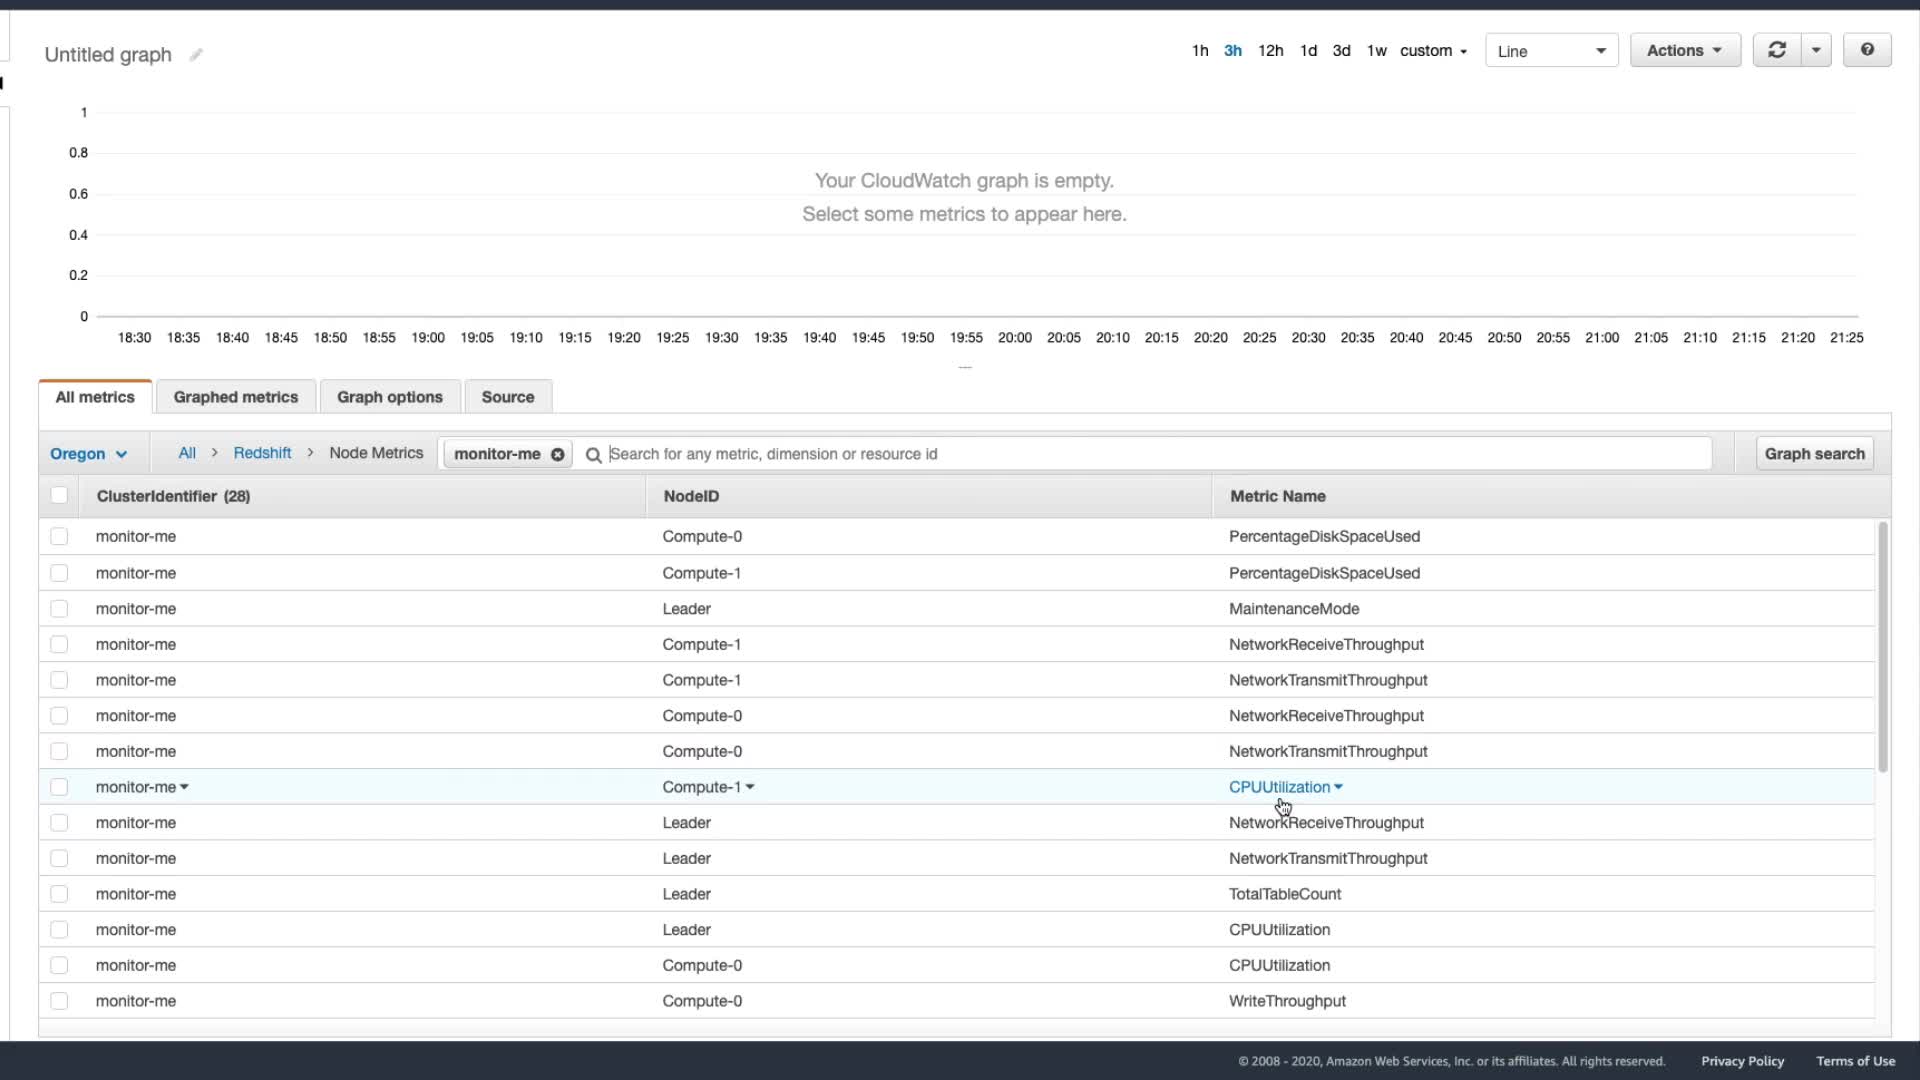Screen dimensions: 1920x1080
Task: Click the search magnifier icon
Action: pos(593,455)
